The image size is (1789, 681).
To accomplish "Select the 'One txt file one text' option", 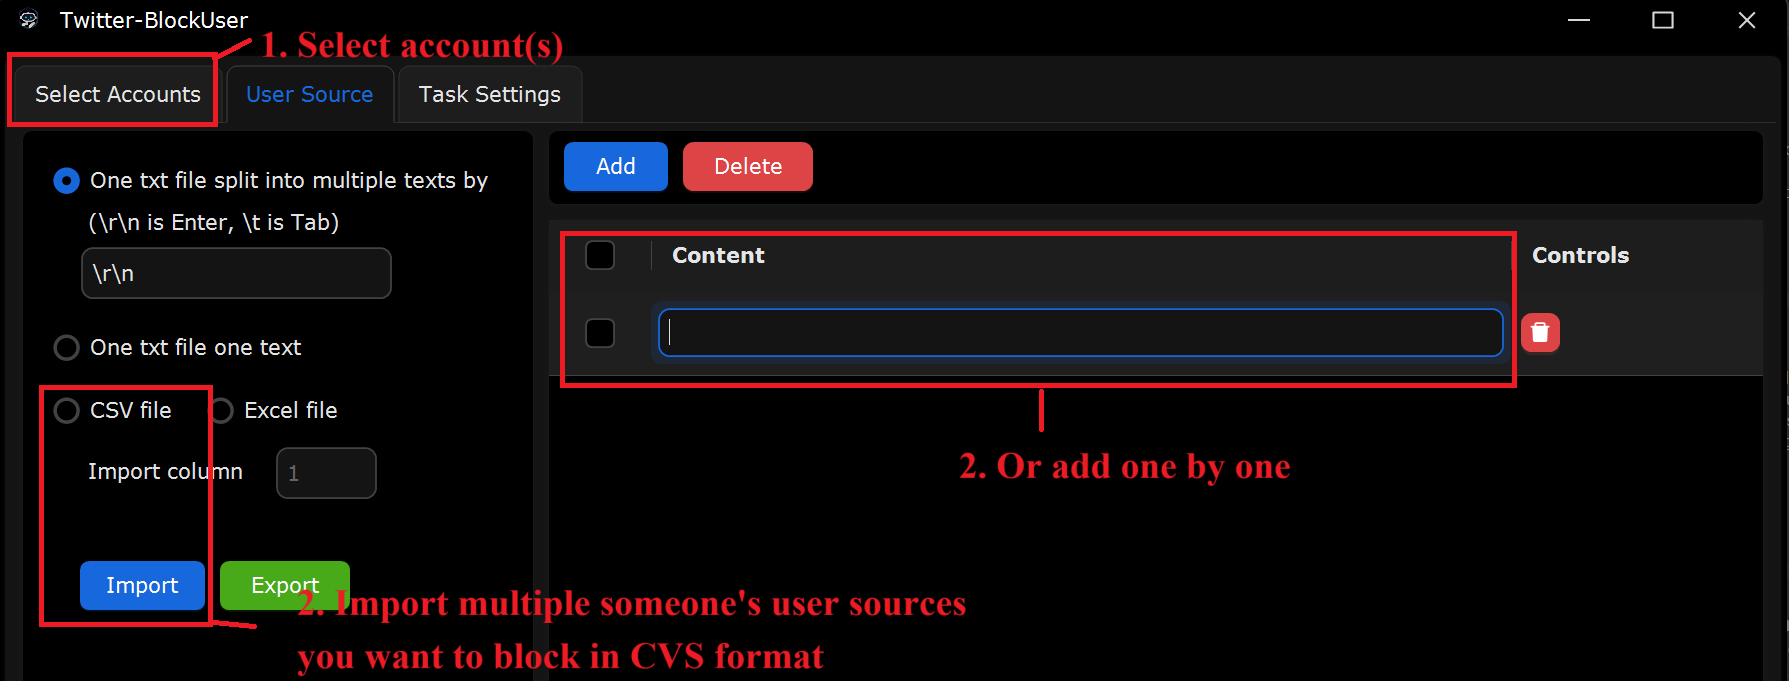I will tap(66, 348).
